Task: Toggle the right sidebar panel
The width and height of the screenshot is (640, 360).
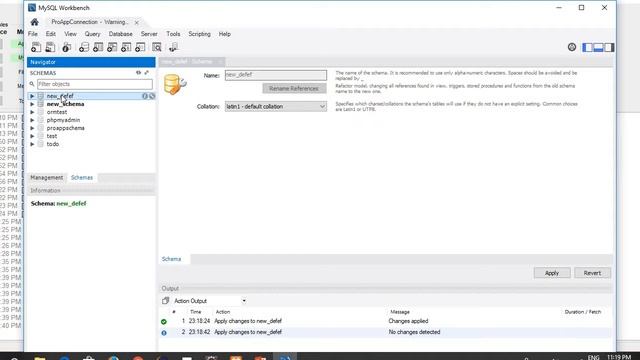Action: 609,47
